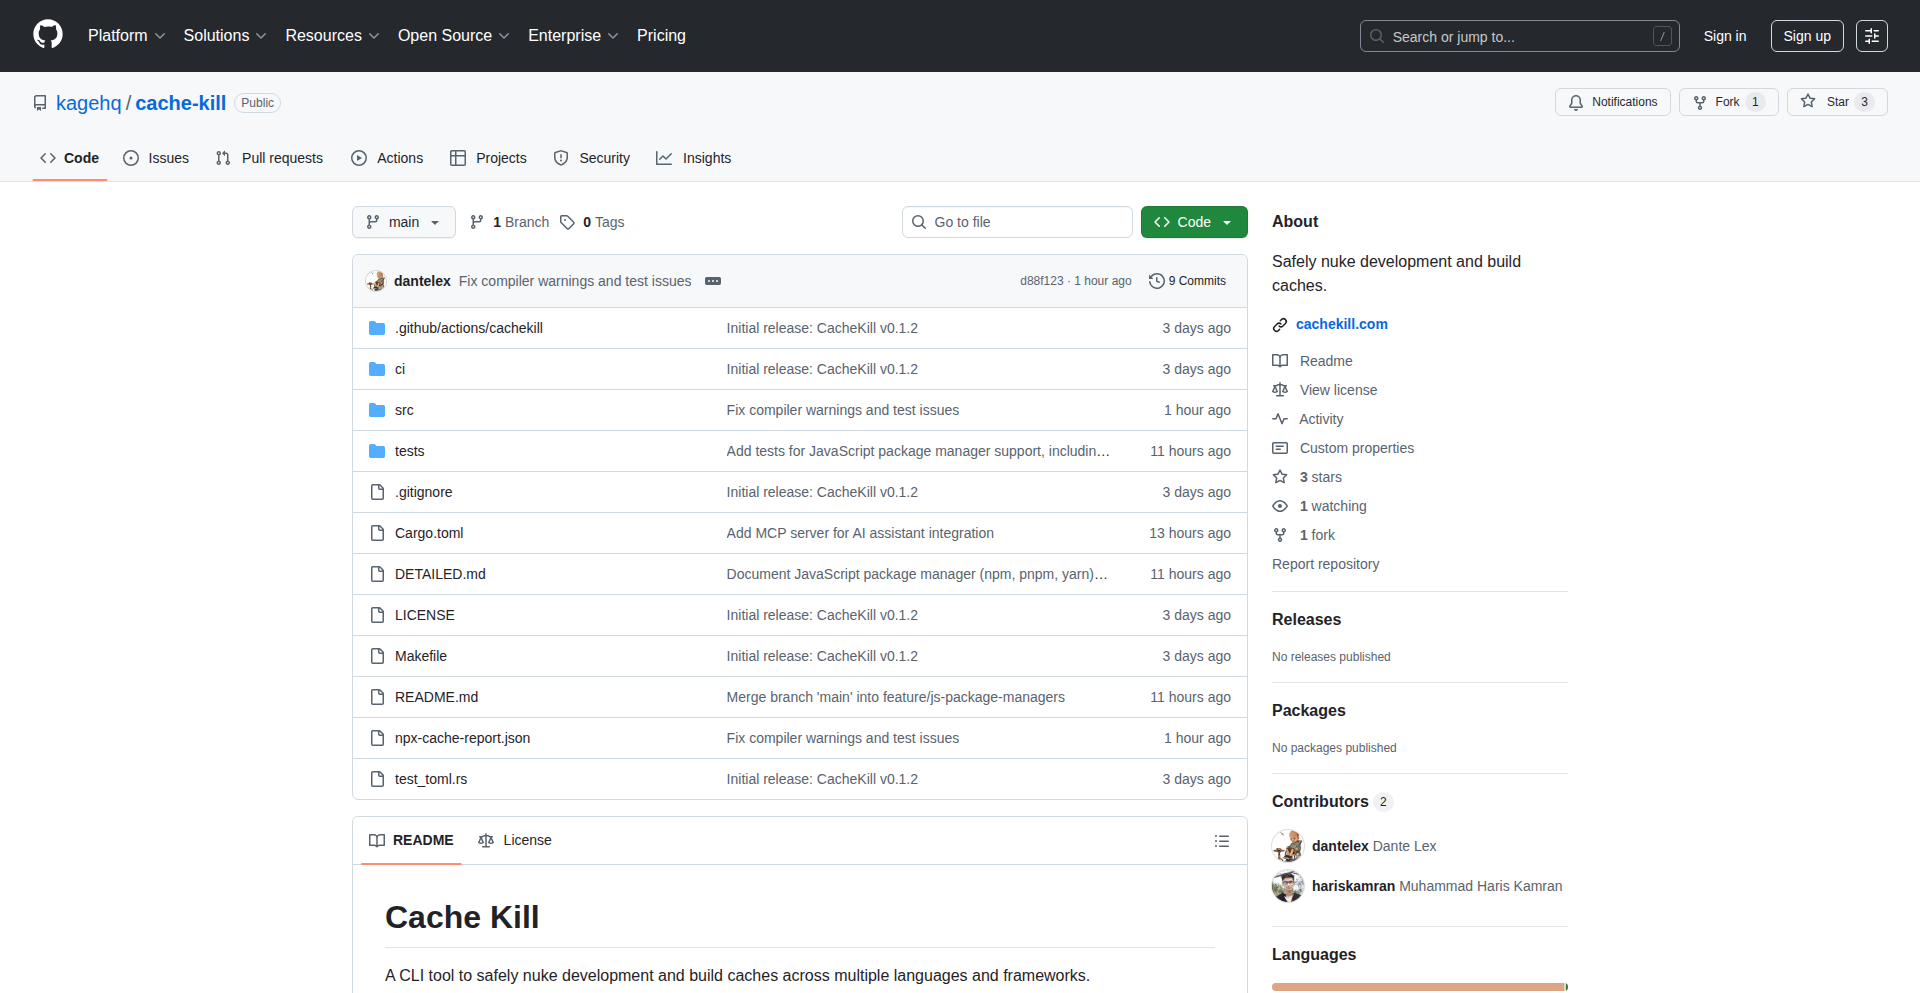Open the src folder

point(404,410)
